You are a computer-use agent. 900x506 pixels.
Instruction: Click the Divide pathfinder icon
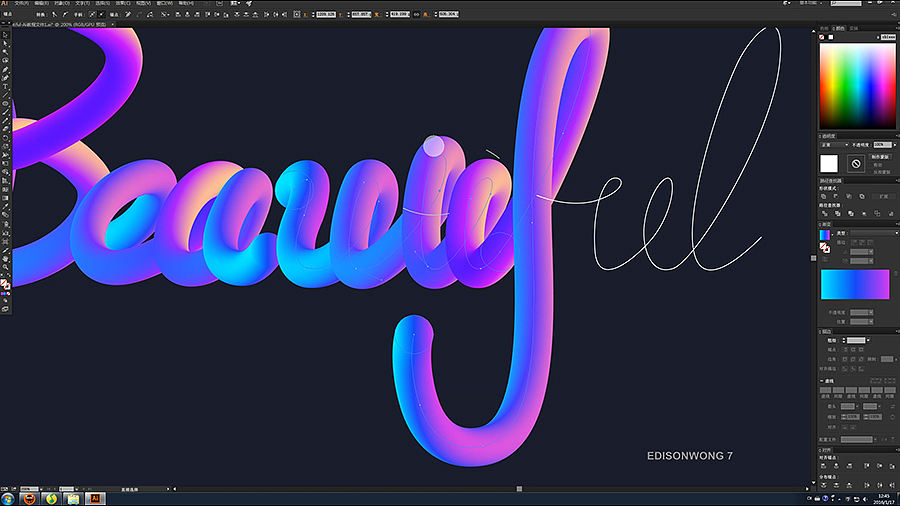[824, 213]
